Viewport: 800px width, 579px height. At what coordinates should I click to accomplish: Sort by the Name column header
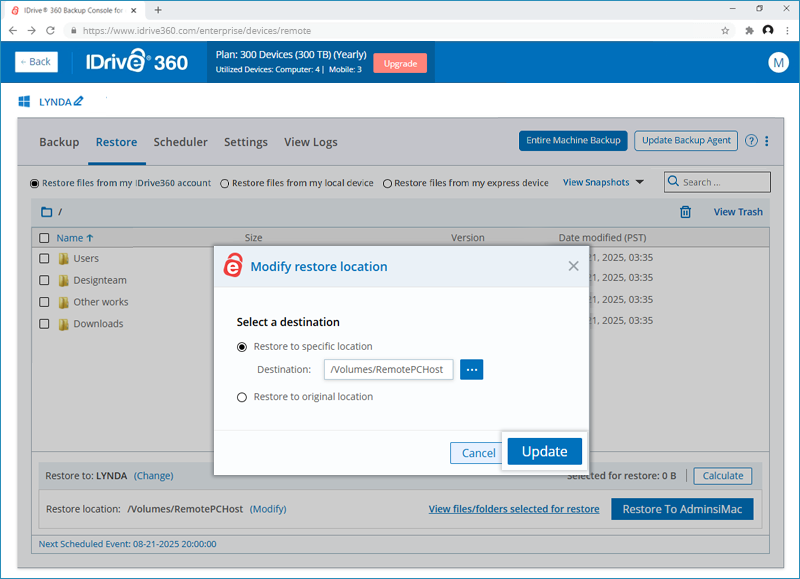(74, 238)
